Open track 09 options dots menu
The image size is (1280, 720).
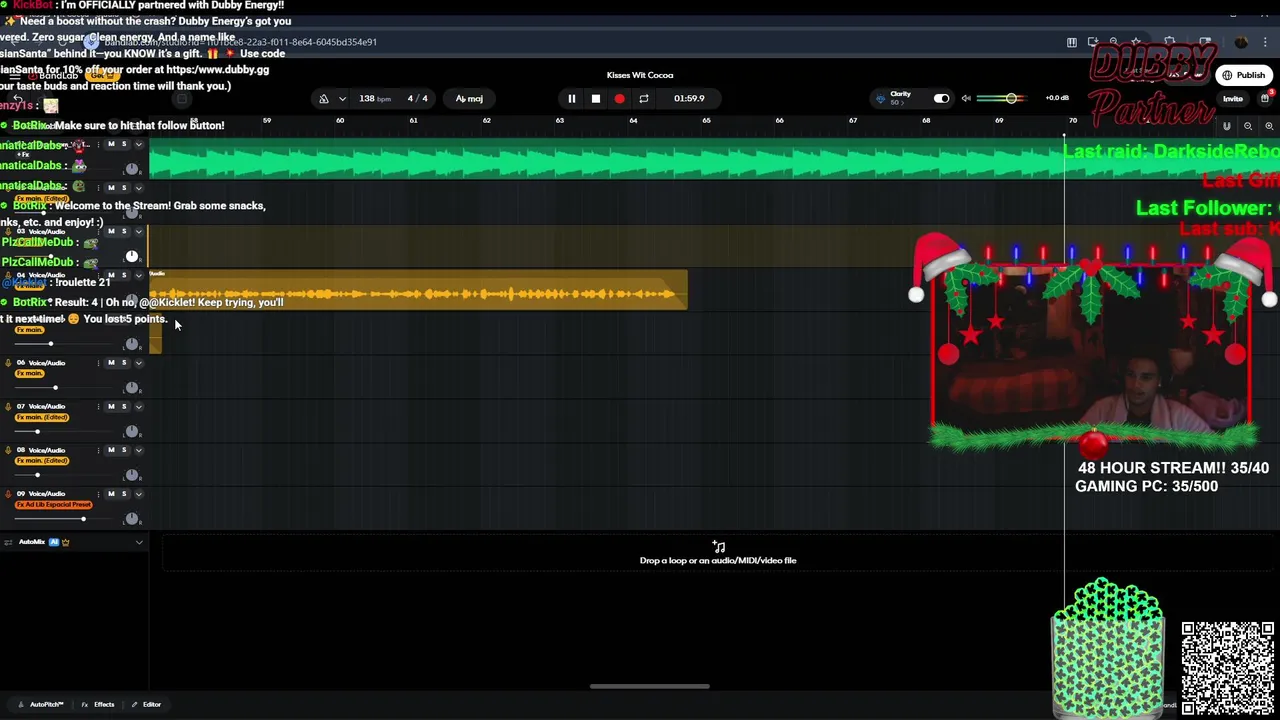[x=99, y=494]
